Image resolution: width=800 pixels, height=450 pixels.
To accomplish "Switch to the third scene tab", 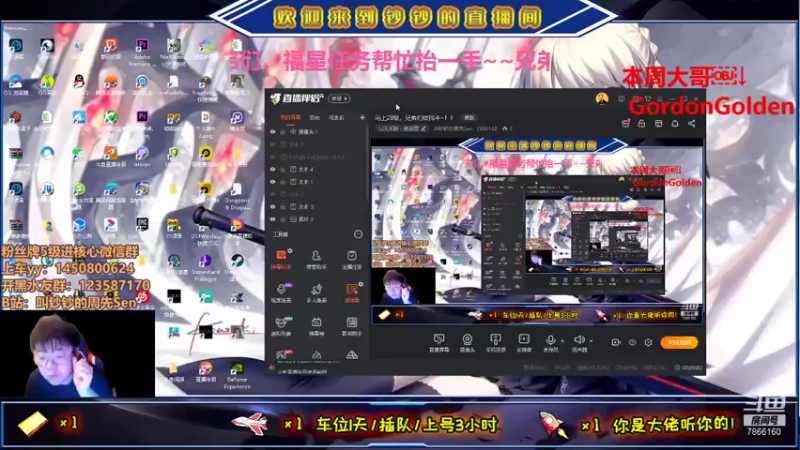I will click(x=336, y=117).
